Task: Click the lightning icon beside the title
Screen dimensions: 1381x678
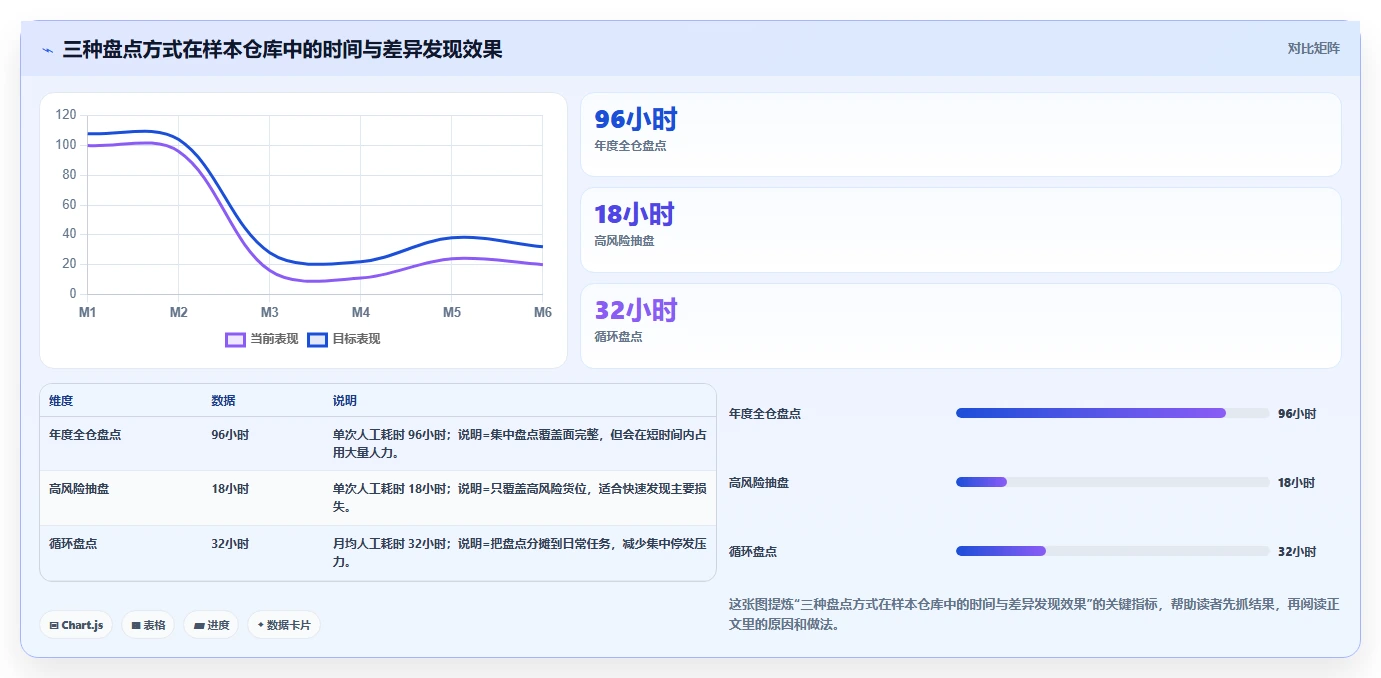Action: point(48,49)
